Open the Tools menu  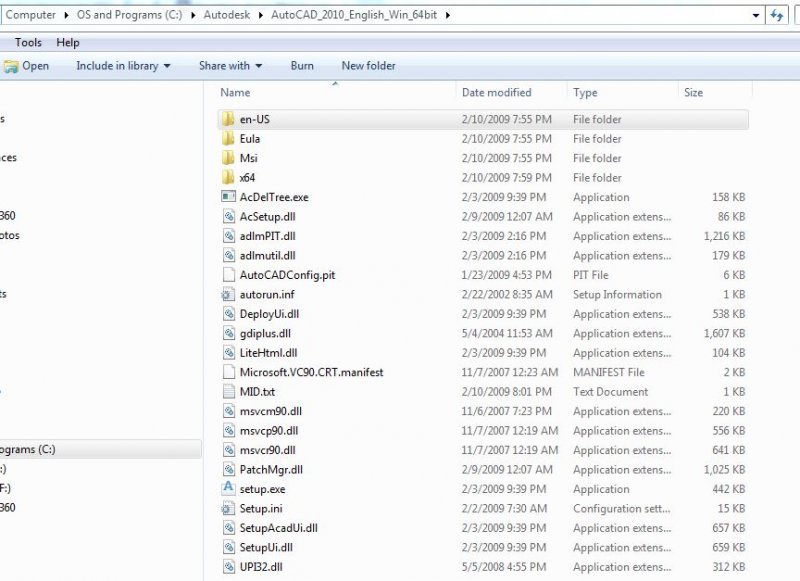[x=28, y=43]
